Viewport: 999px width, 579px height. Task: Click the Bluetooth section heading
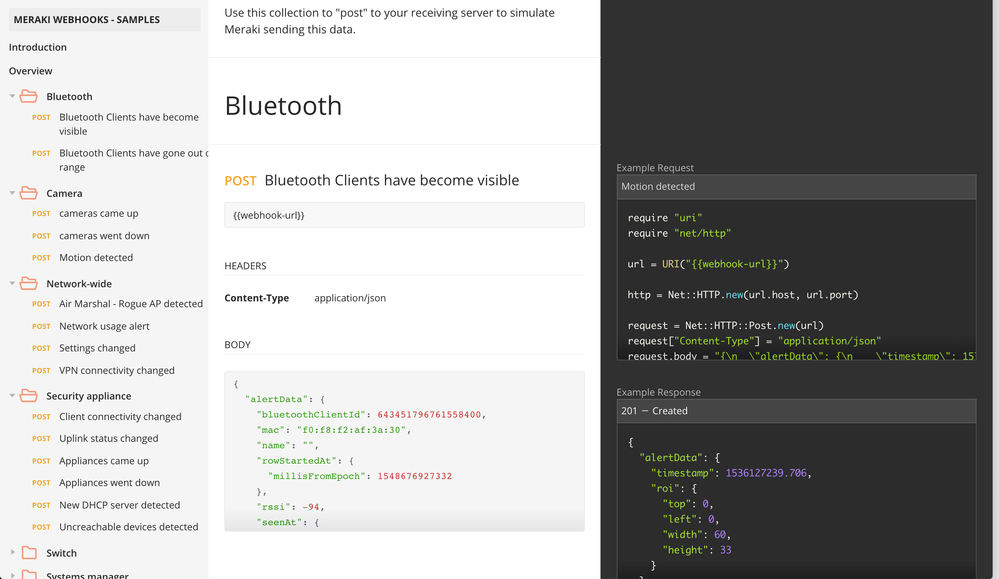[284, 106]
